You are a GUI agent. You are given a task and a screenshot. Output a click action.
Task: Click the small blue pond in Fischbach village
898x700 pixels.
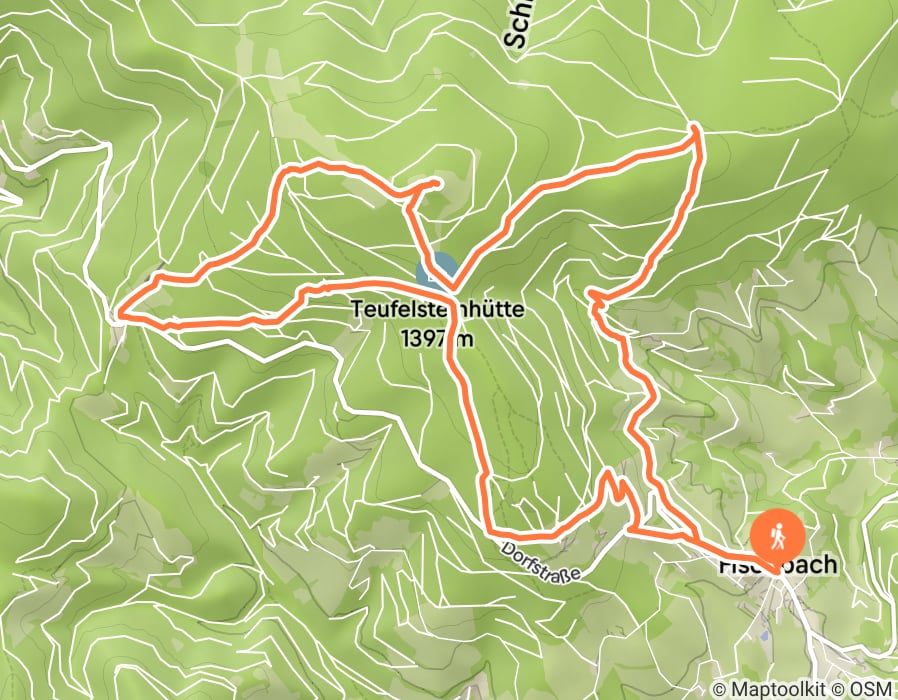(762, 636)
